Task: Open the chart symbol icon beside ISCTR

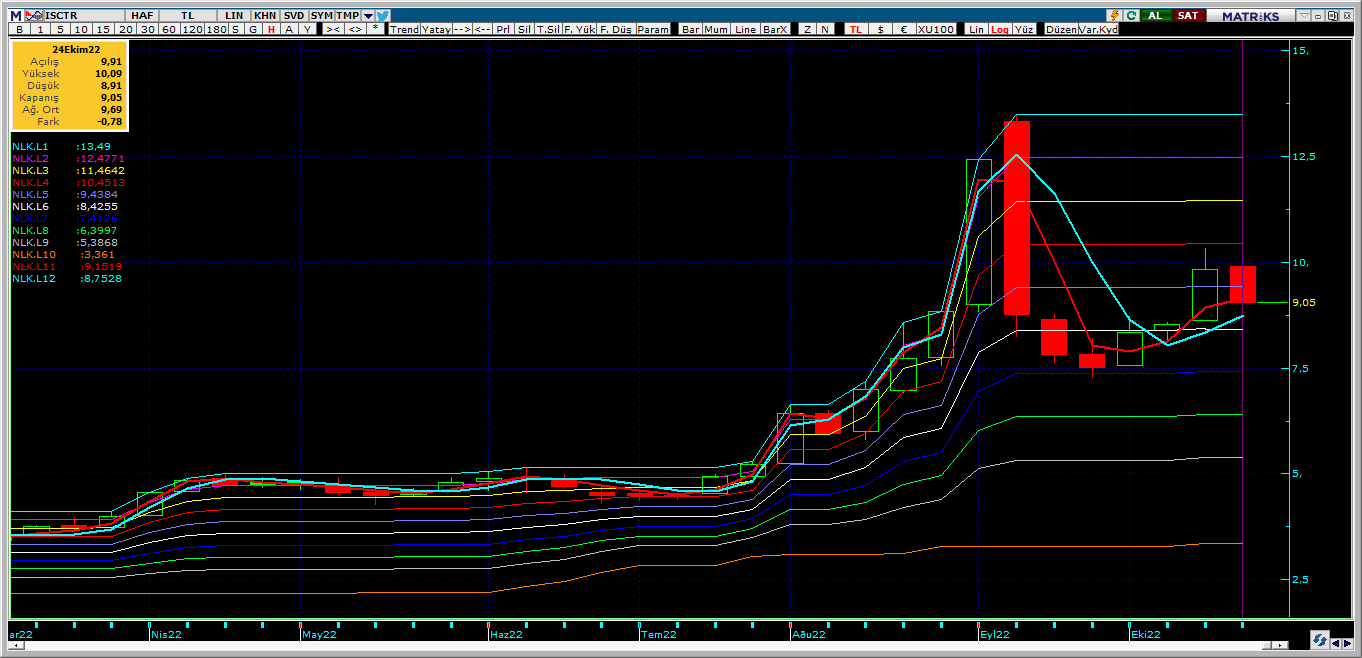Action: 34,16
